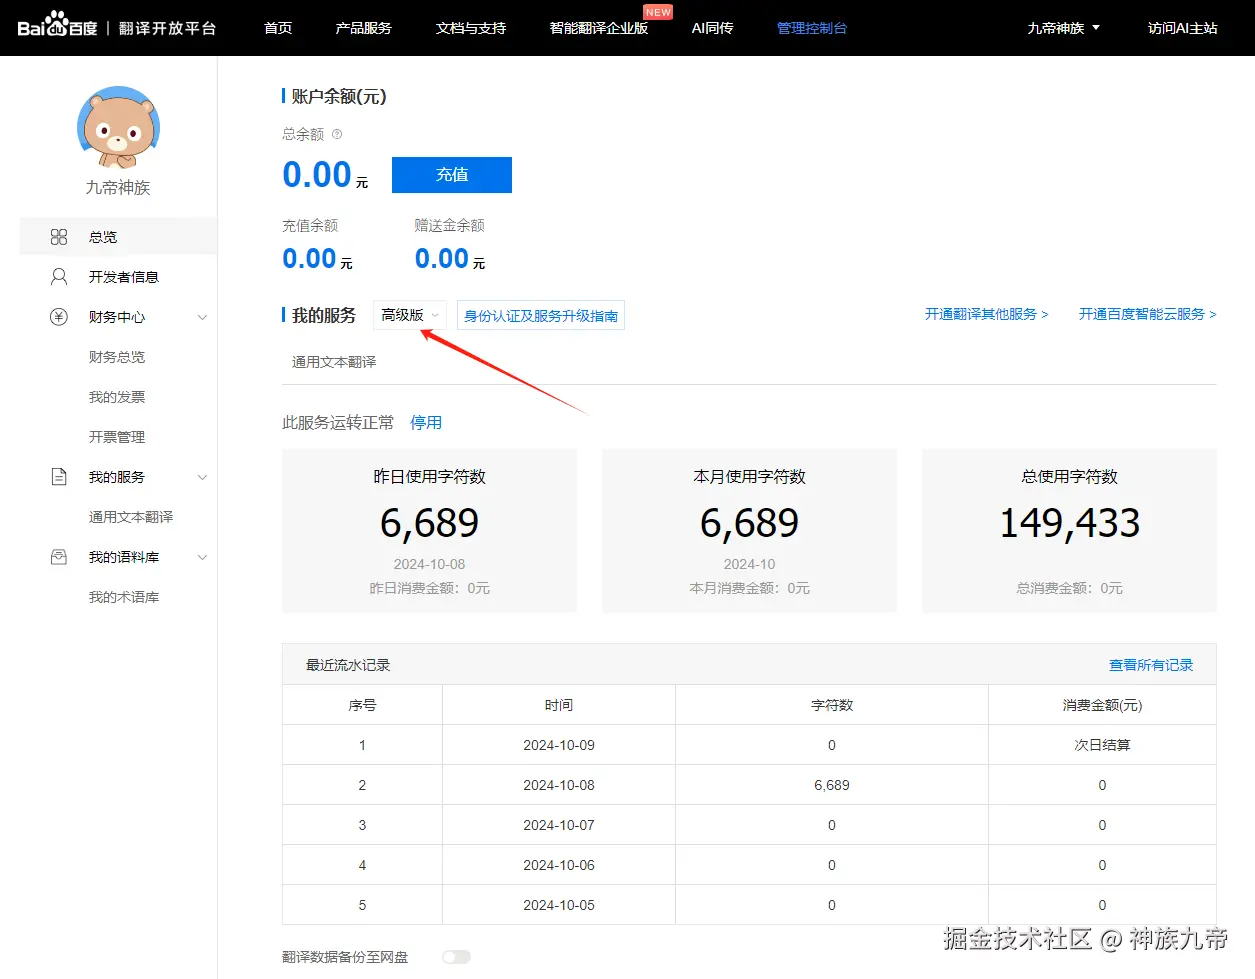Collapse the 我的服务 sidebar section chevron
The image size is (1255, 979).
click(x=202, y=477)
